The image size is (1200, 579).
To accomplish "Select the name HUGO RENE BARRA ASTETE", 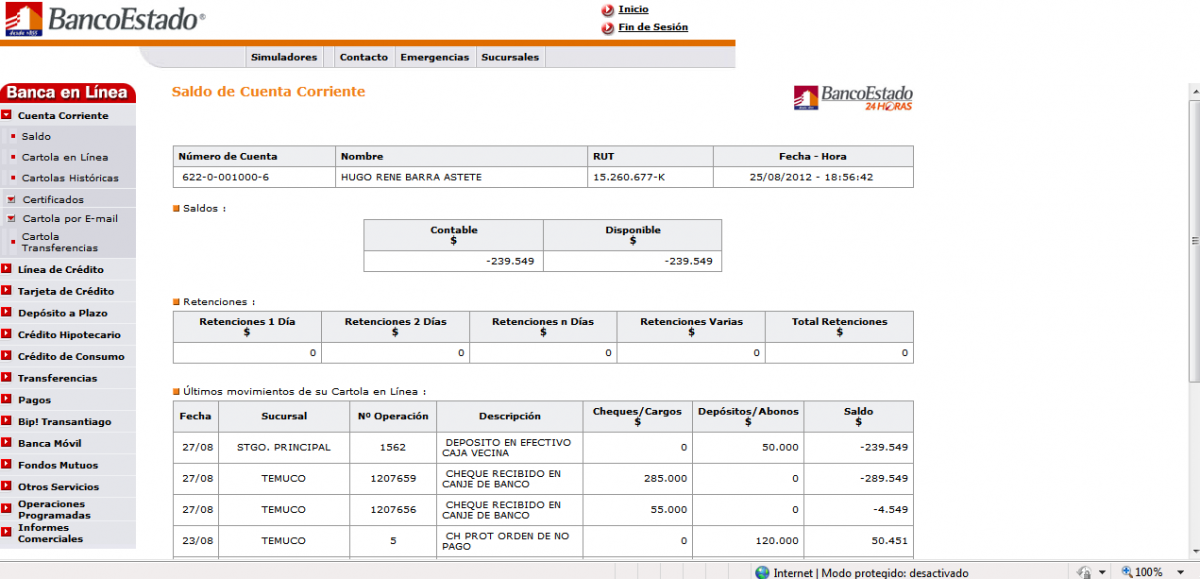I will [x=411, y=177].
